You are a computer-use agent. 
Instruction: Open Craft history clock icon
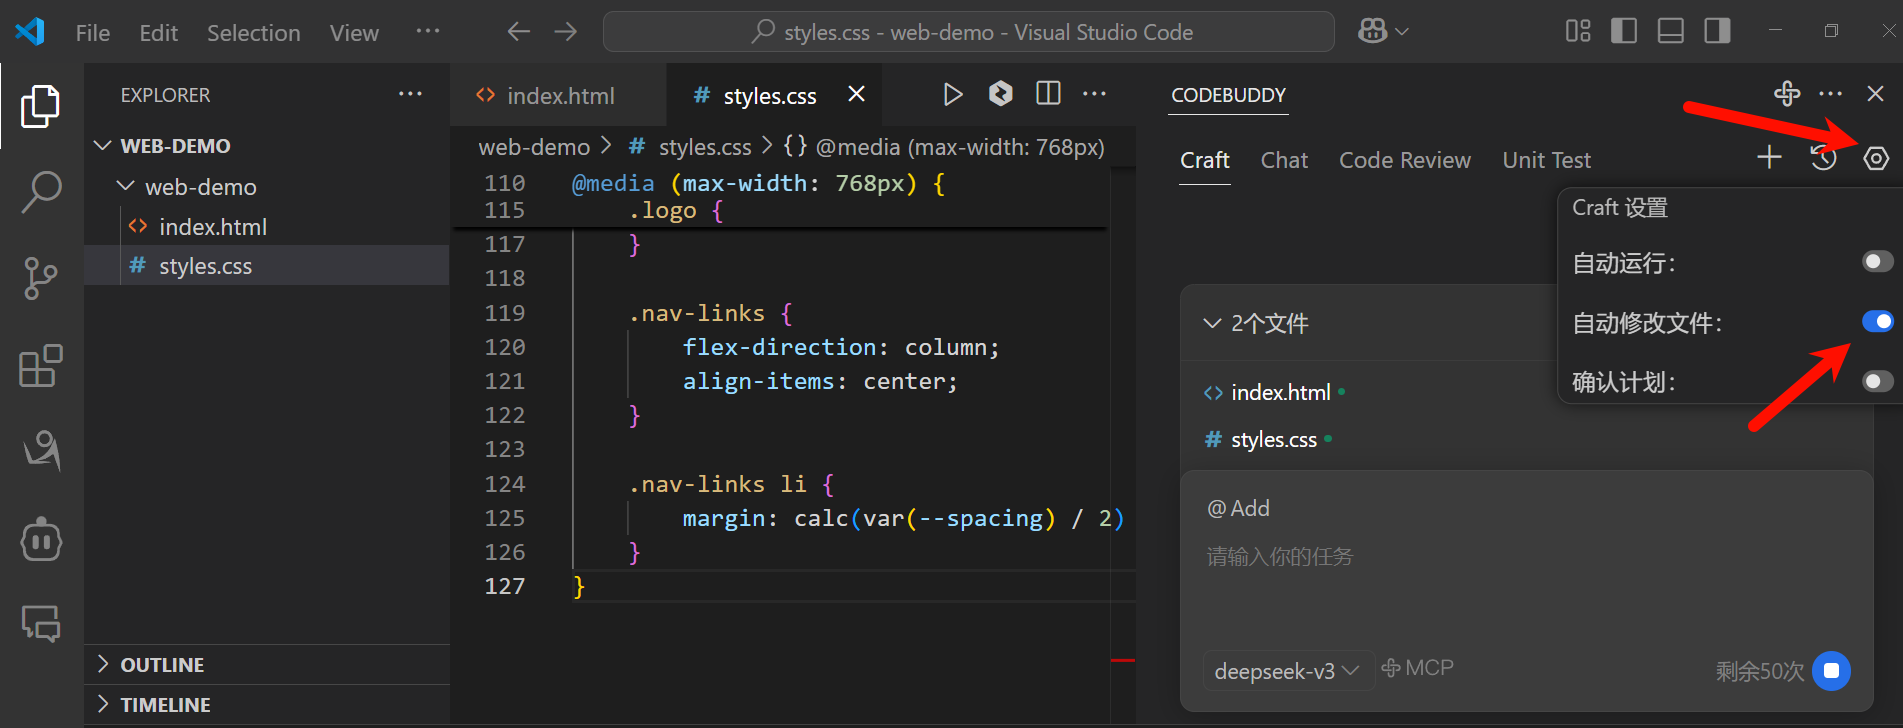[1823, 158]
